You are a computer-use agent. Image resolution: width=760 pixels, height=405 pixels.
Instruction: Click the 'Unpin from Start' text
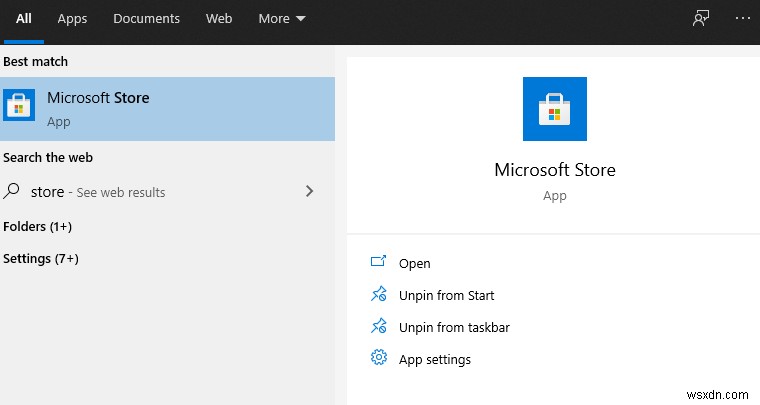point(446,295)
